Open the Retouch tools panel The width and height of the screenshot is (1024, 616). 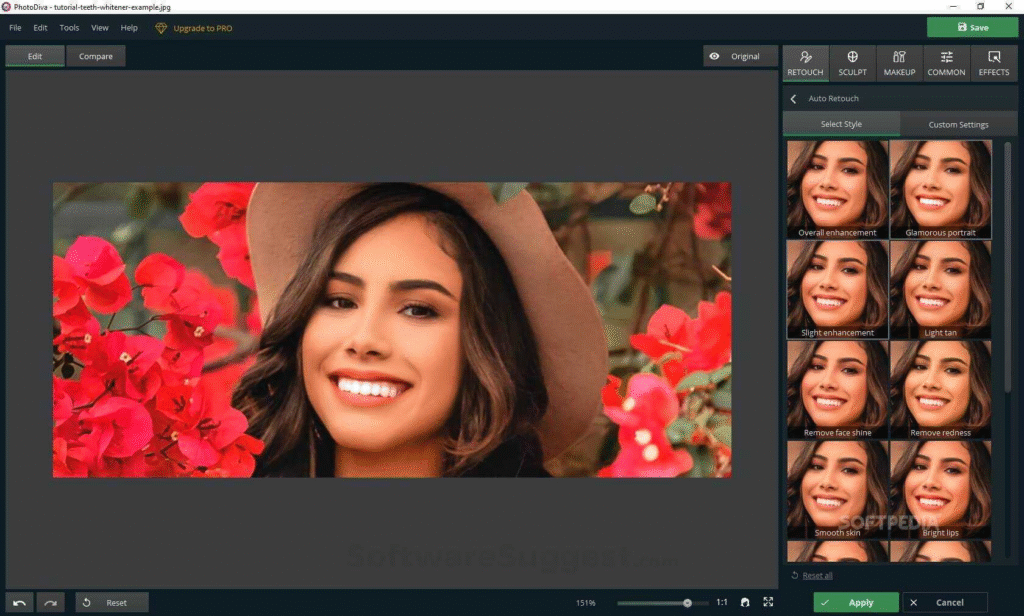805,63
